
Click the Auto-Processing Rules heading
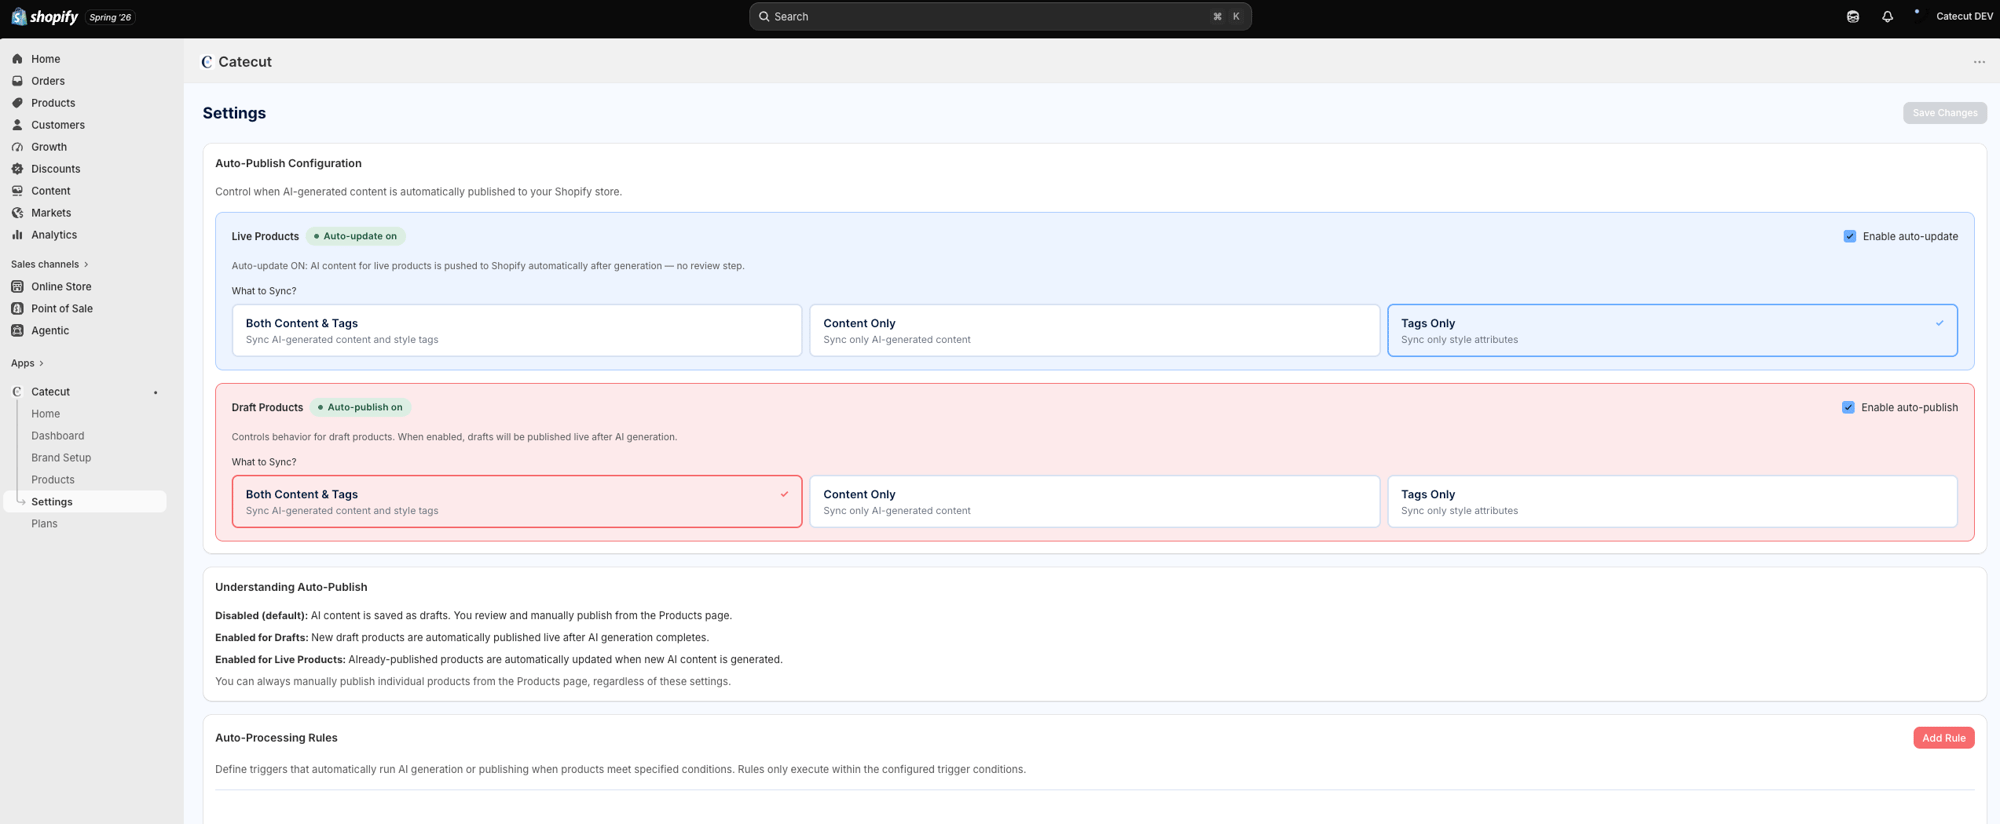[276, 738]
